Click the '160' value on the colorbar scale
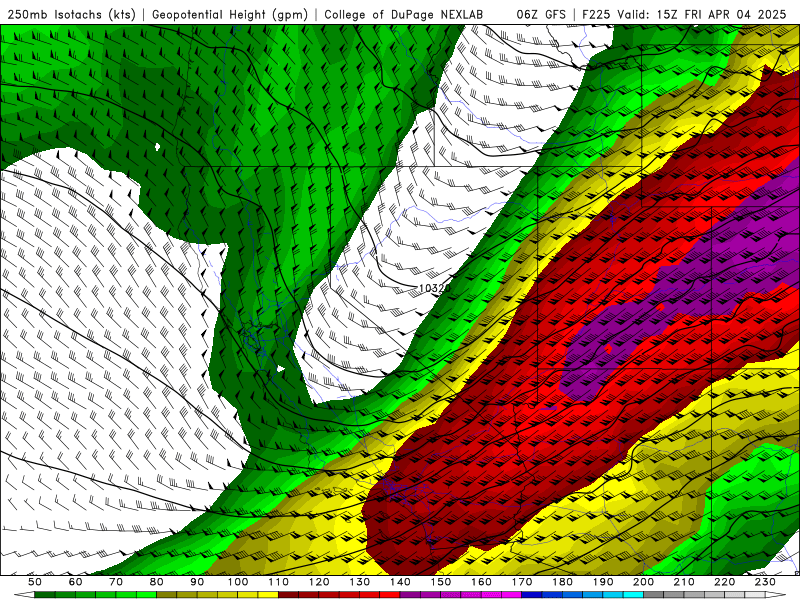The height and width of the screenshot is (600, 800). click(481, 582)
